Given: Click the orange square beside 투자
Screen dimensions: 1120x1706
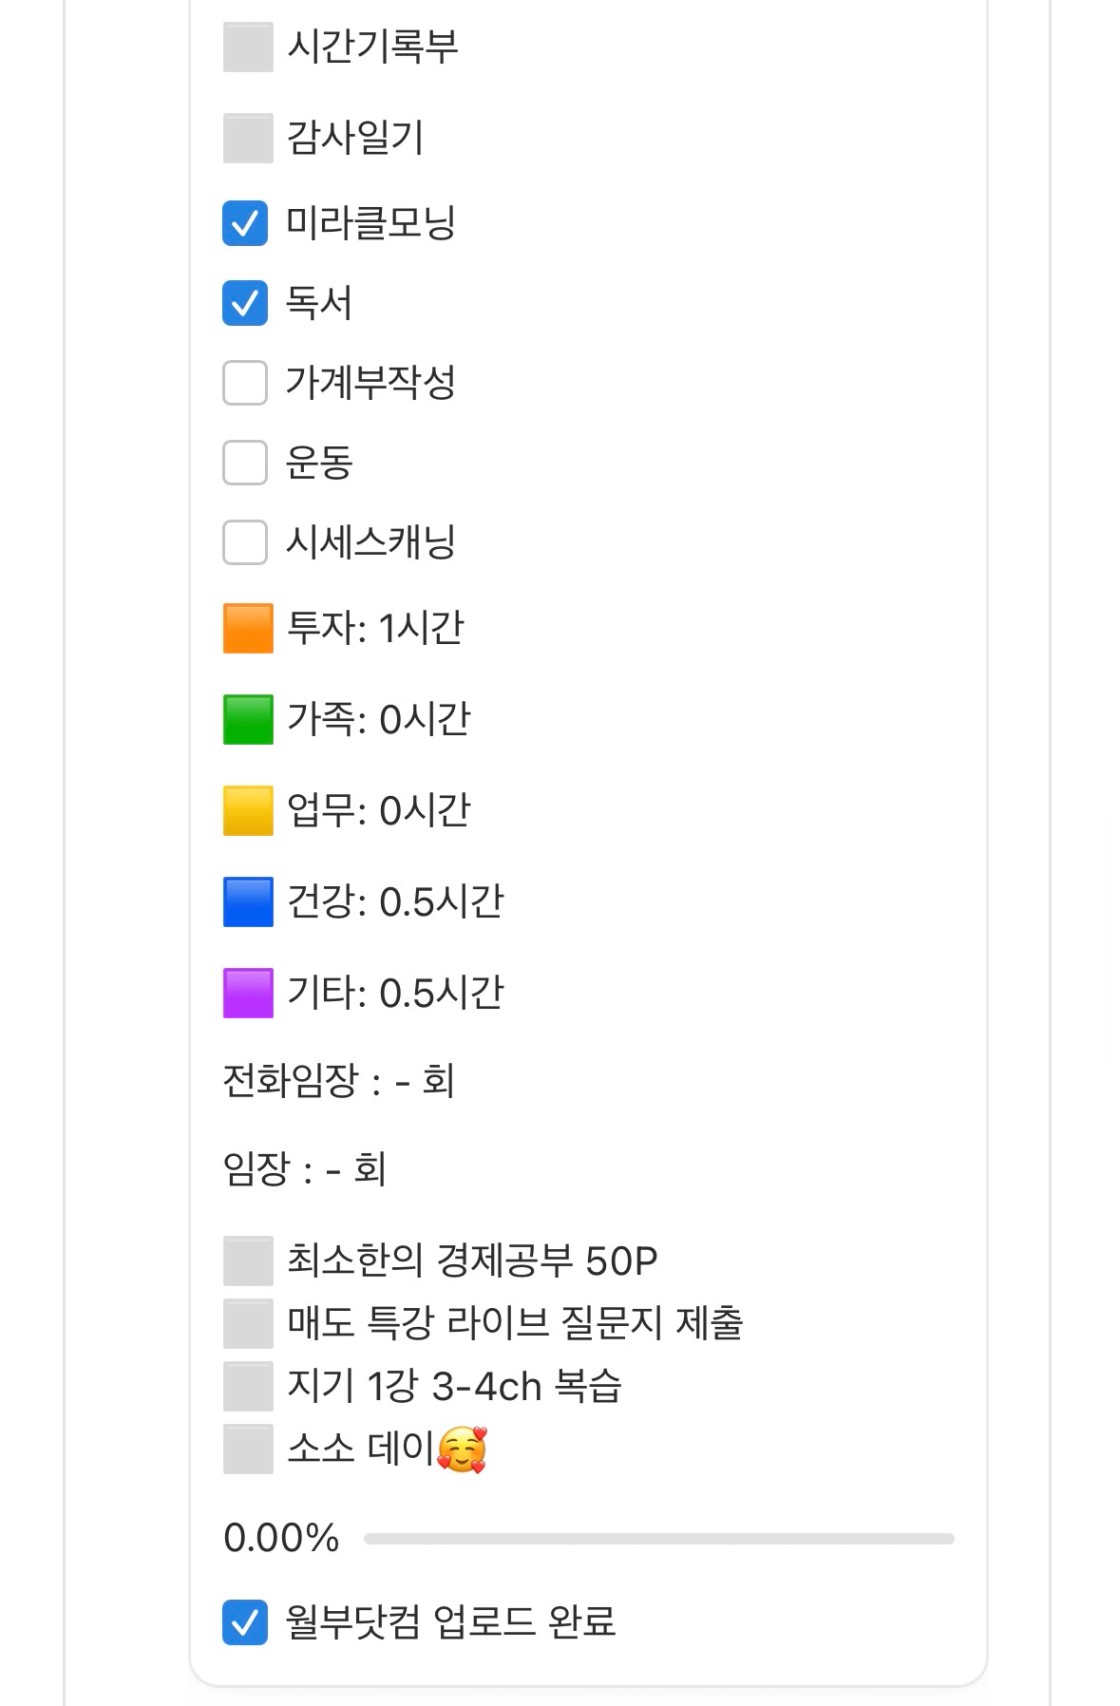Looking at the screenshot, I should click(x=247, y=629).
